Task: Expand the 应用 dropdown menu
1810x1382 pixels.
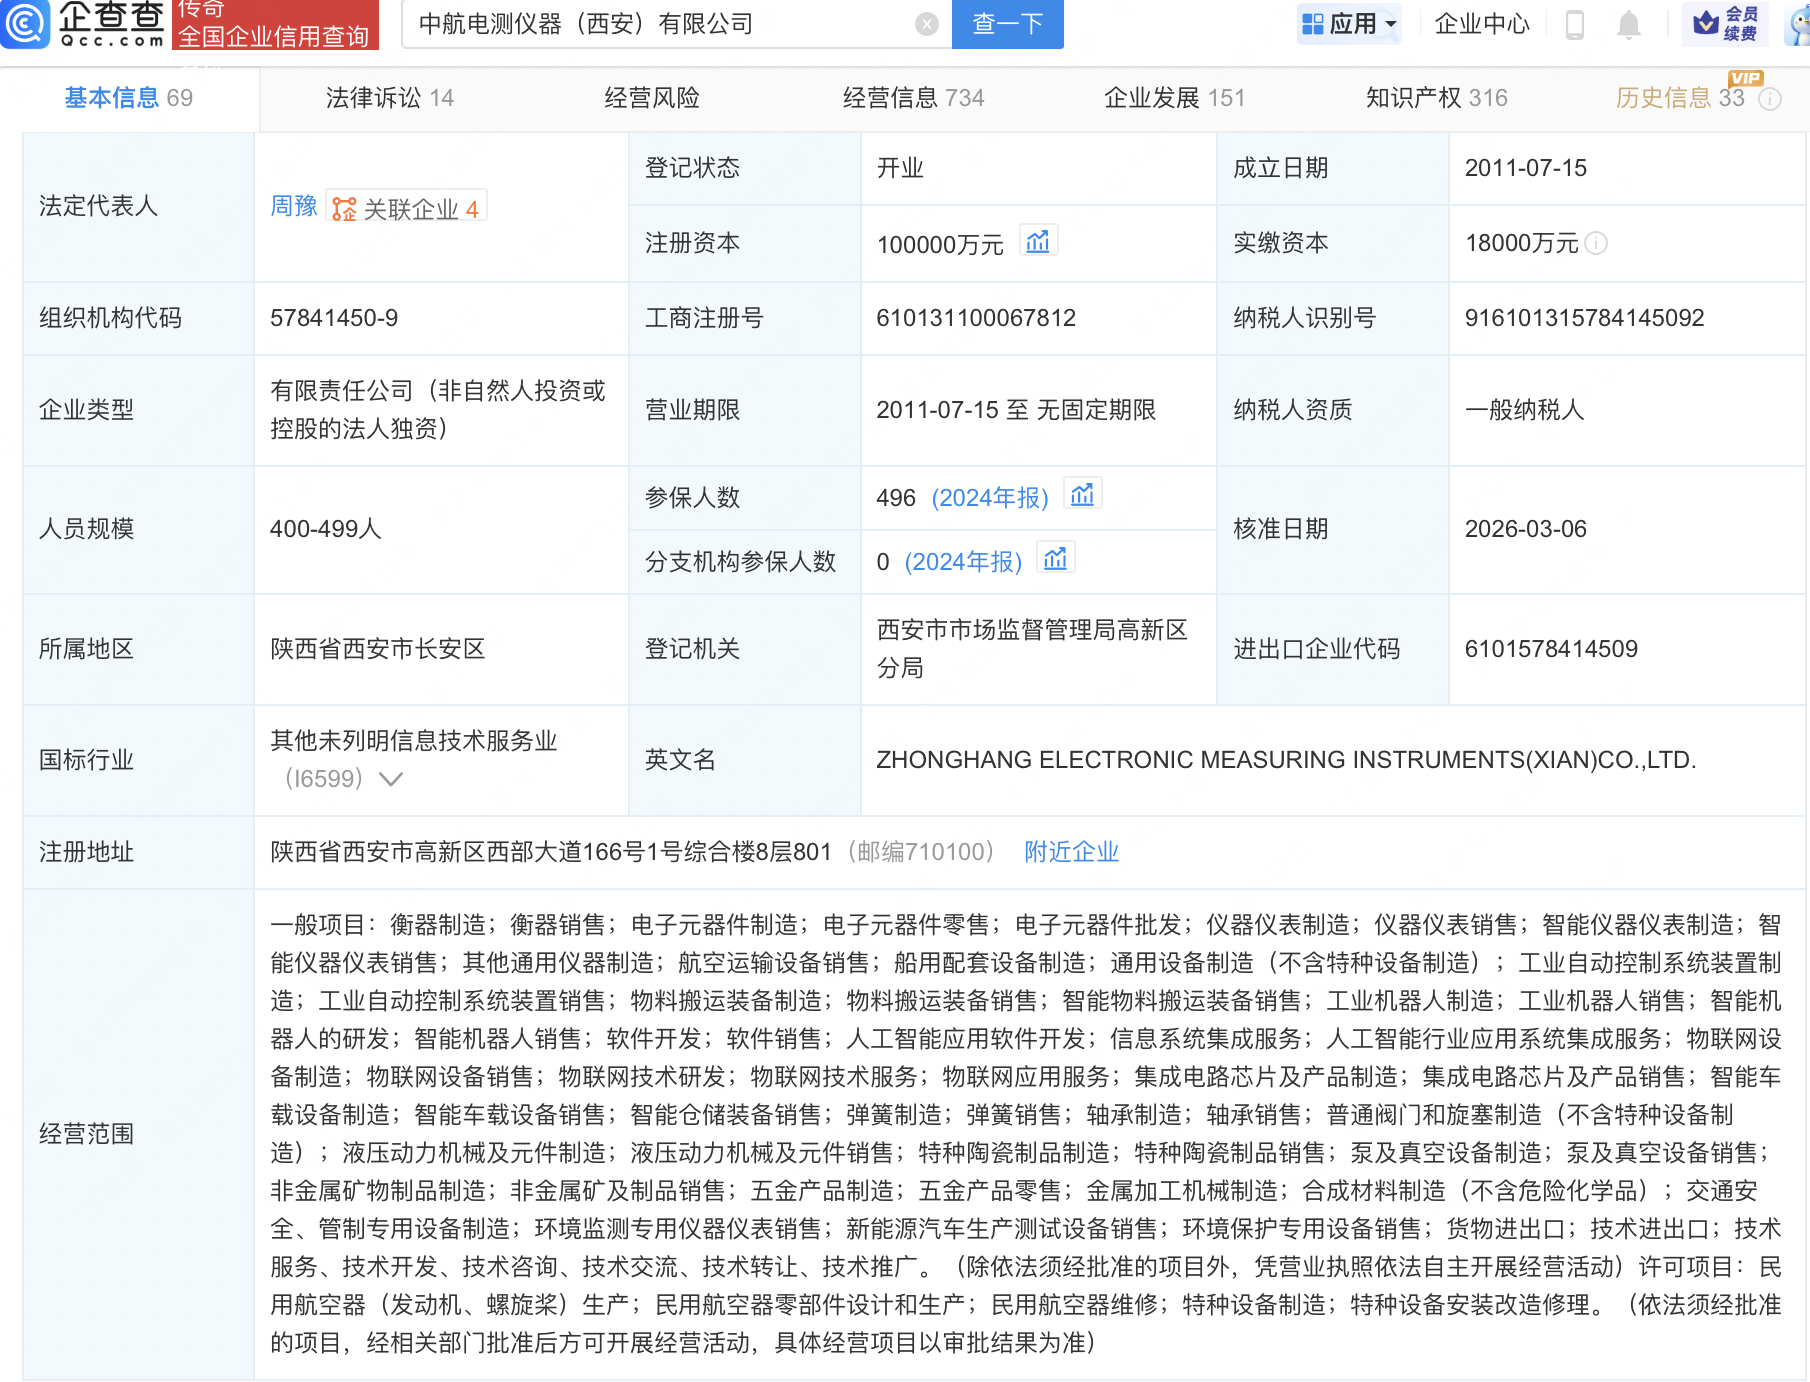Action: [x=1350, y=24]
